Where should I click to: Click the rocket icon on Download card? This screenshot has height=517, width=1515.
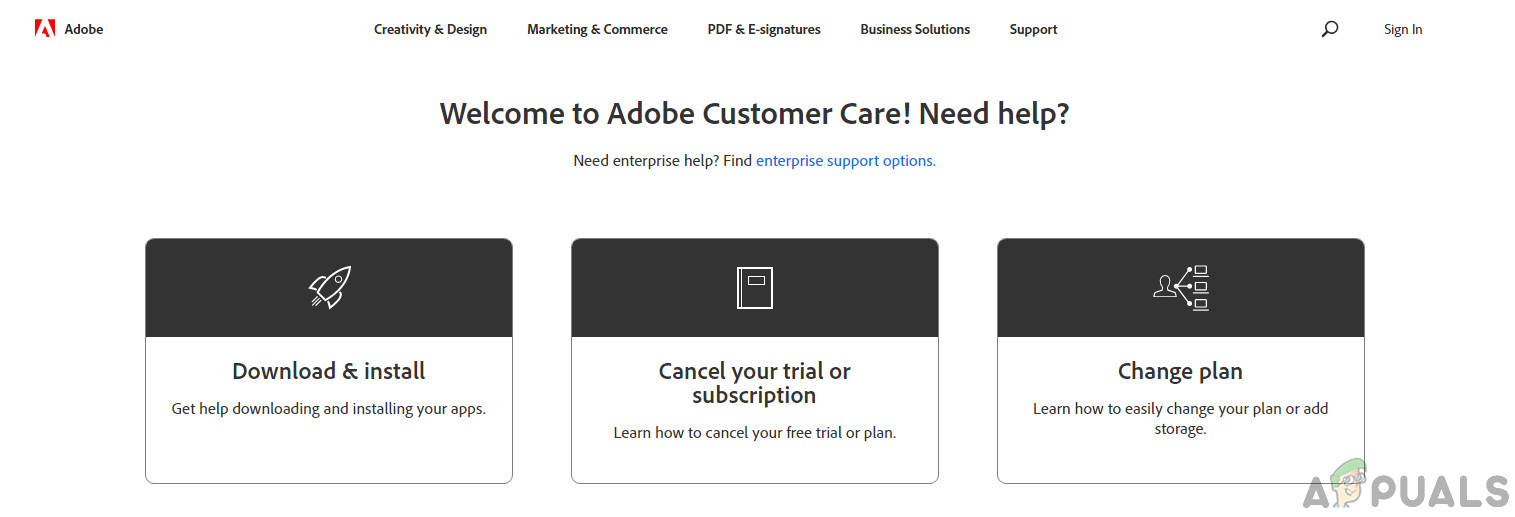329,287
